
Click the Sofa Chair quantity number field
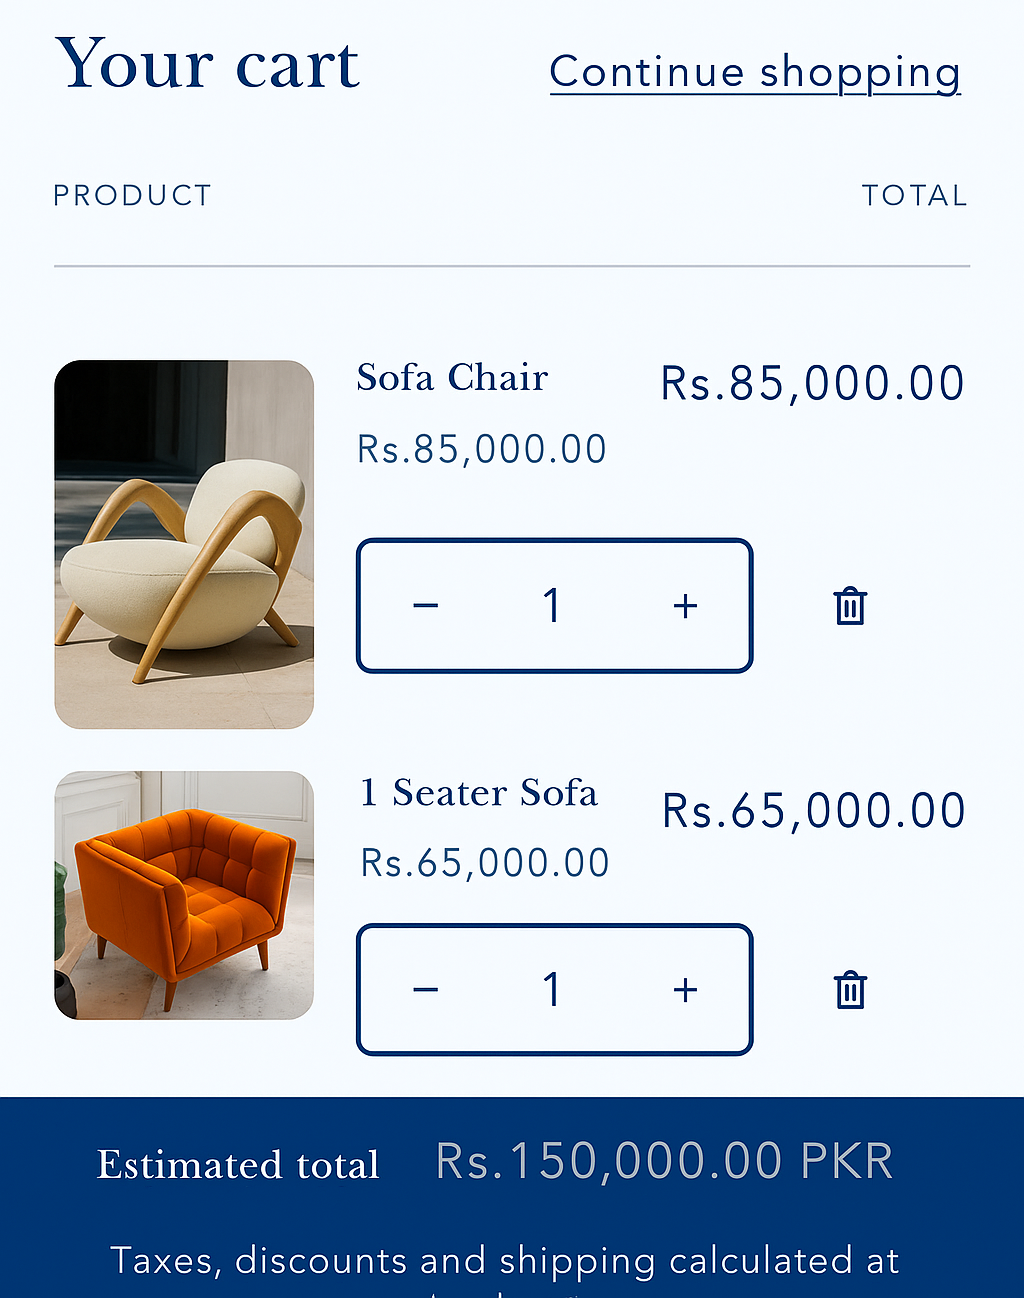(552, 606)
